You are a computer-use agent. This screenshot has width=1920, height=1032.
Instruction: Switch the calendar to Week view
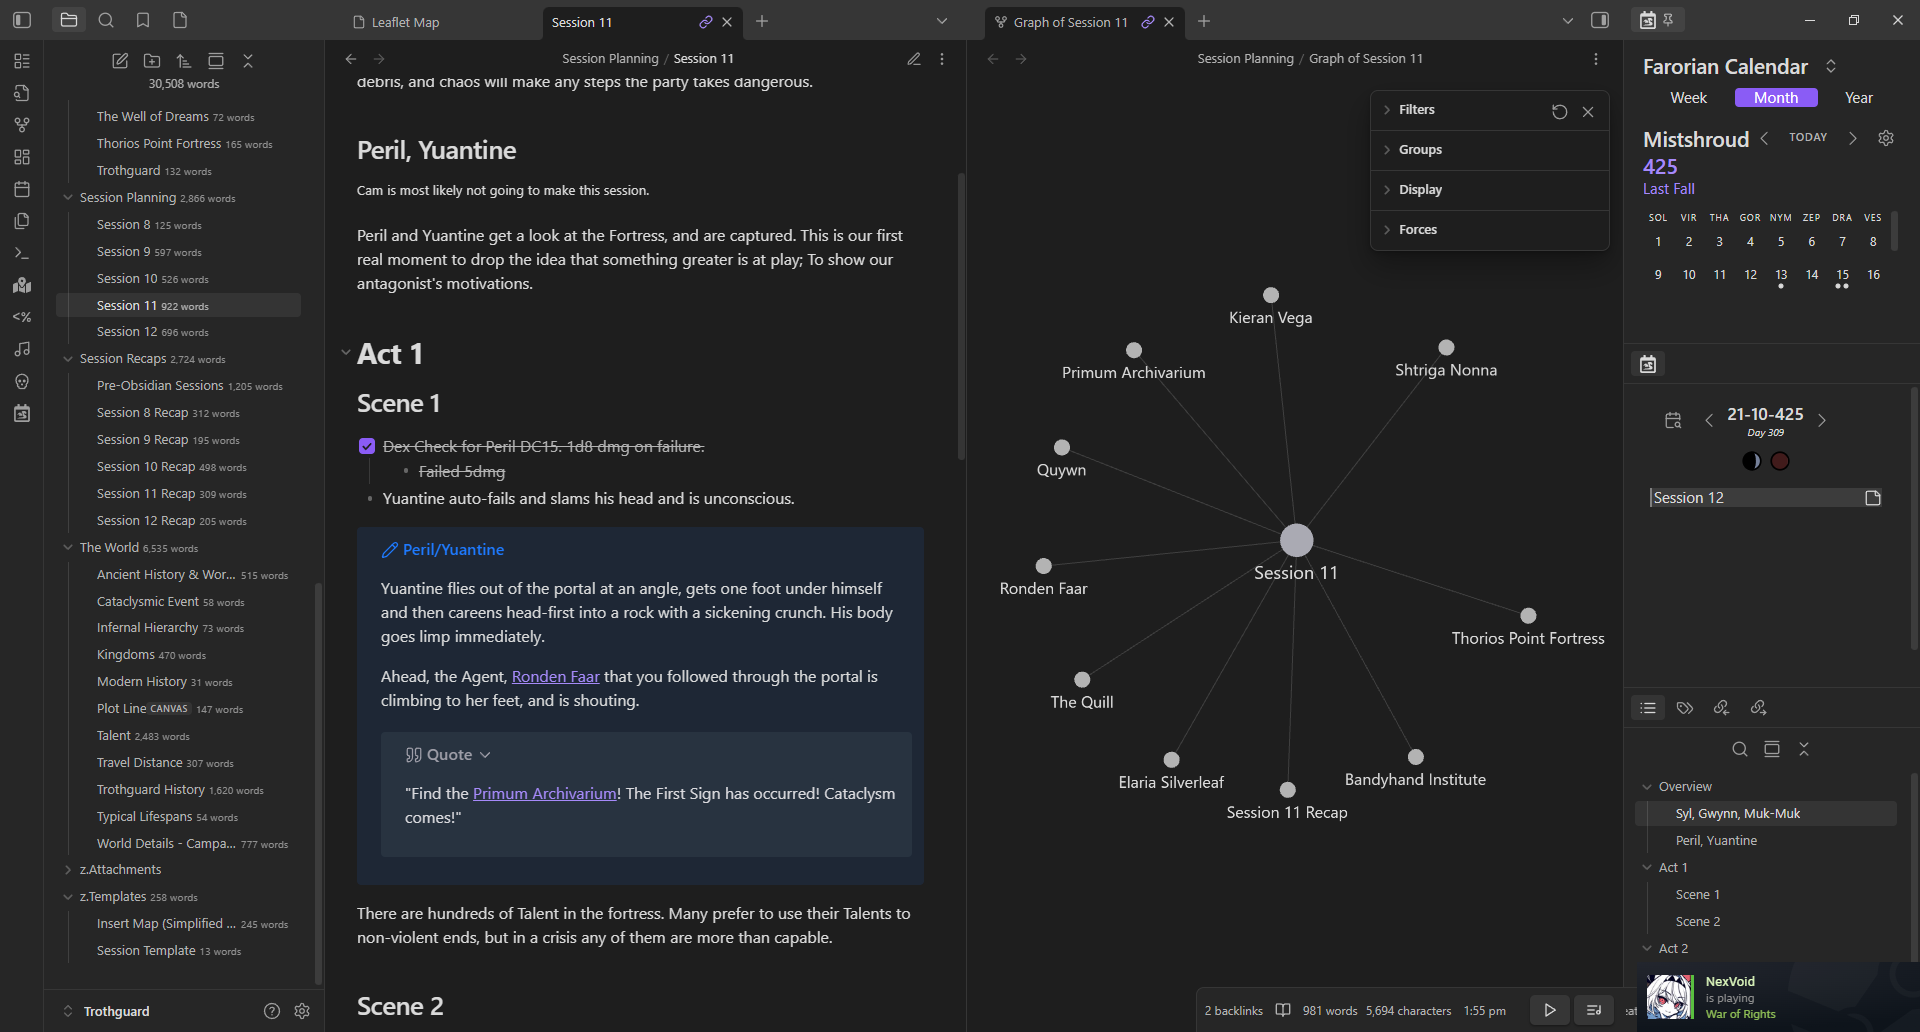[x=1688, y=97]
